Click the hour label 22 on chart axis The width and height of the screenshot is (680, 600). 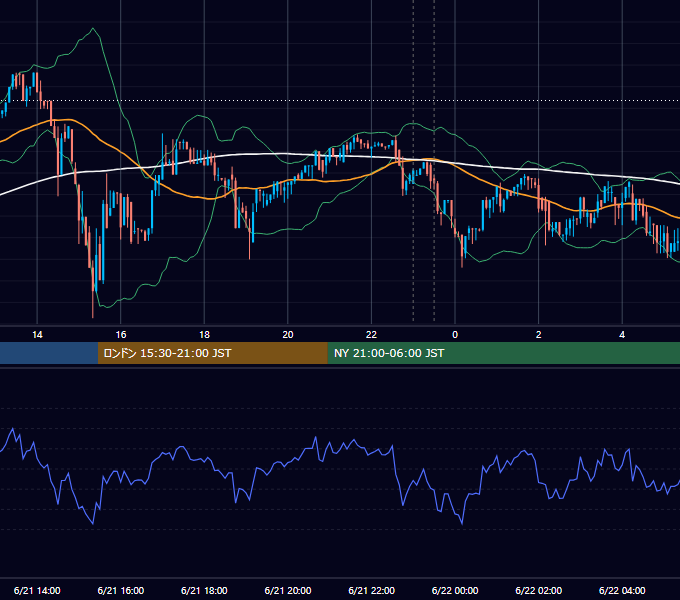[371, 335]
